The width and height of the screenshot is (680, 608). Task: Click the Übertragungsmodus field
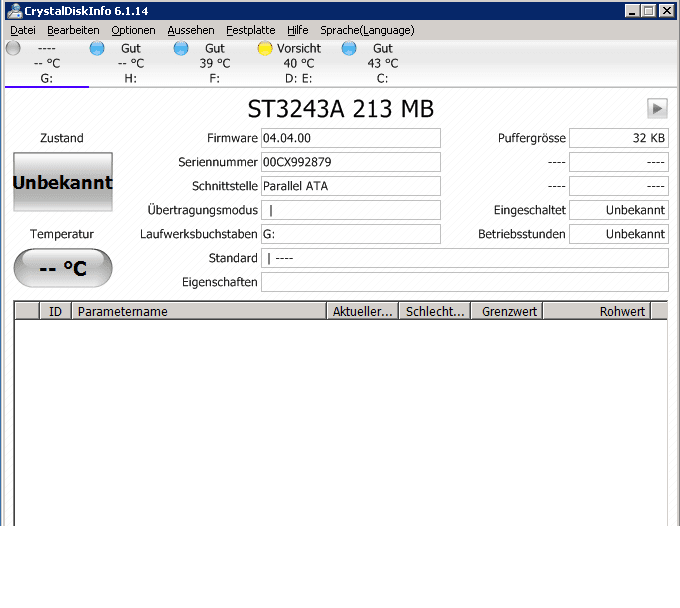pyautogui.click(x=351, y=210)
